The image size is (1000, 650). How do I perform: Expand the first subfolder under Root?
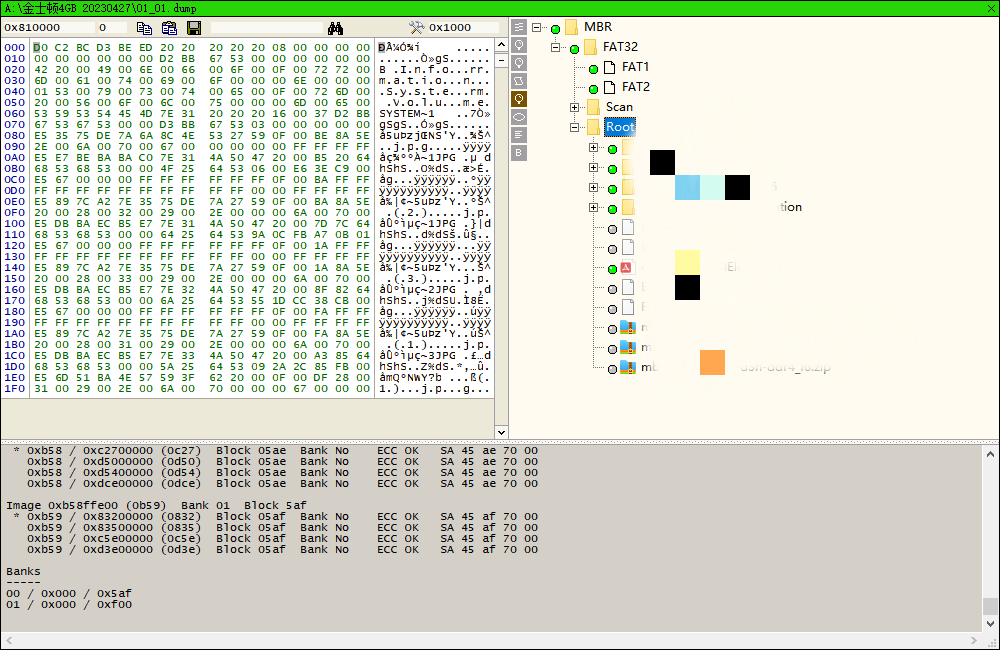(594, 147)
